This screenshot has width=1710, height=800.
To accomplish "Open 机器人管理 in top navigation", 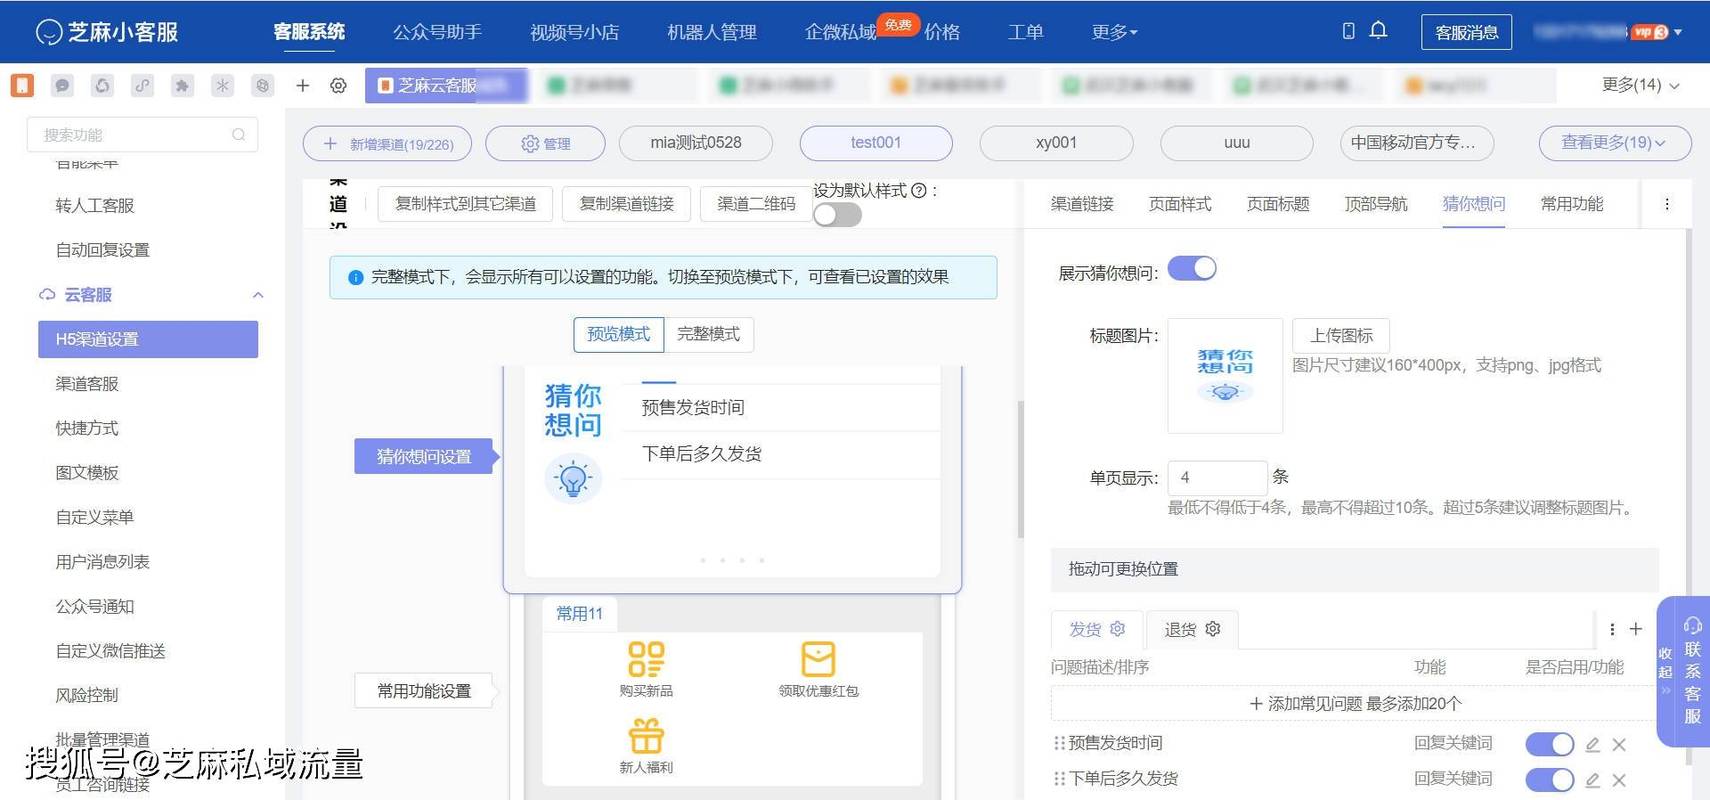I will 711,32.
